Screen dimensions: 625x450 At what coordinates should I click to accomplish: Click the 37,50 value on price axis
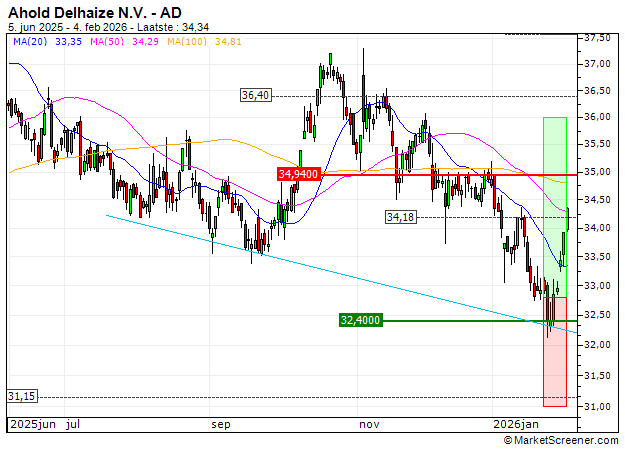click(x=598, y=38)
